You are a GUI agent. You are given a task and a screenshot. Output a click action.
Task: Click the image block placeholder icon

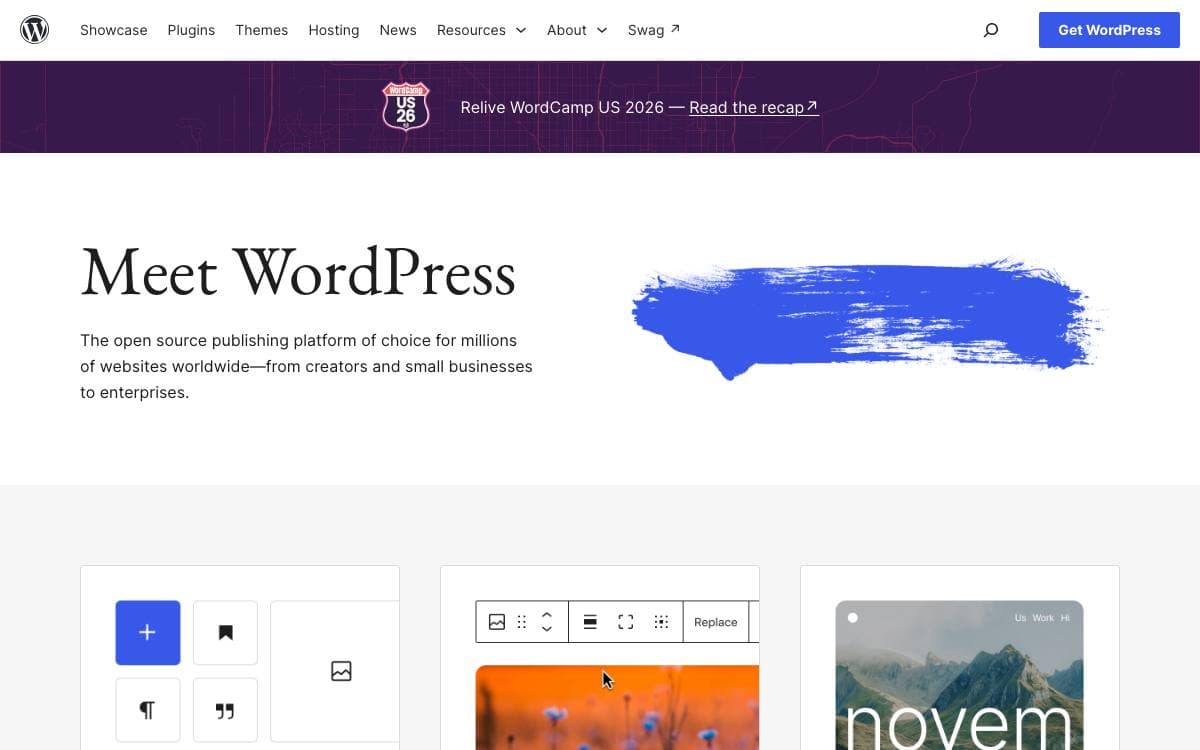(341, 671)
